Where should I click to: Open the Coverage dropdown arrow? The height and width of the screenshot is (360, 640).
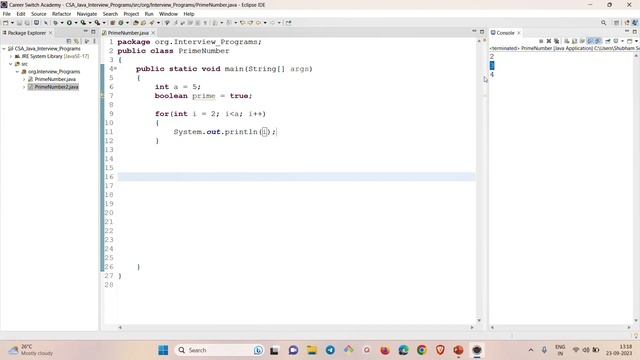(90, 23)
